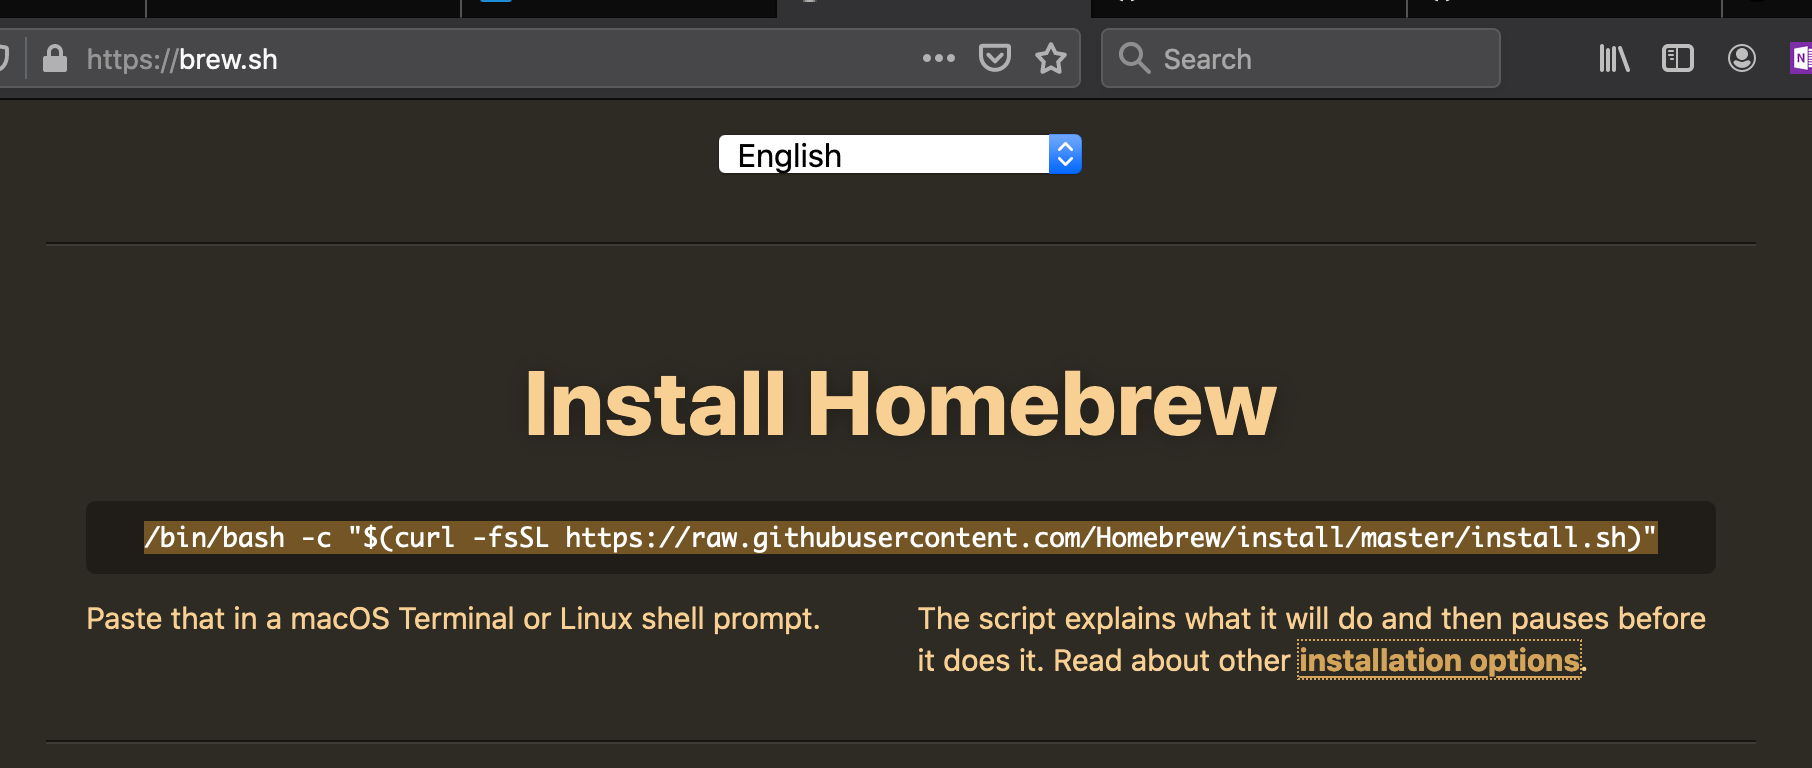Viewport: 1812px width, 768px height.
Task: Open the page actions three-dot menu
Action: click(x=938, y=59)
